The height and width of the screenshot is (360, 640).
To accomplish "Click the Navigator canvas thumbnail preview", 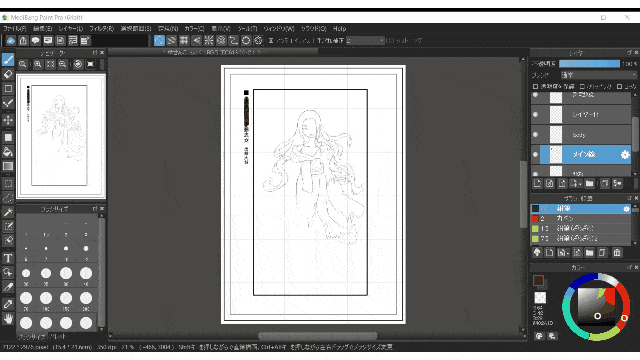I will coord(61,136).
